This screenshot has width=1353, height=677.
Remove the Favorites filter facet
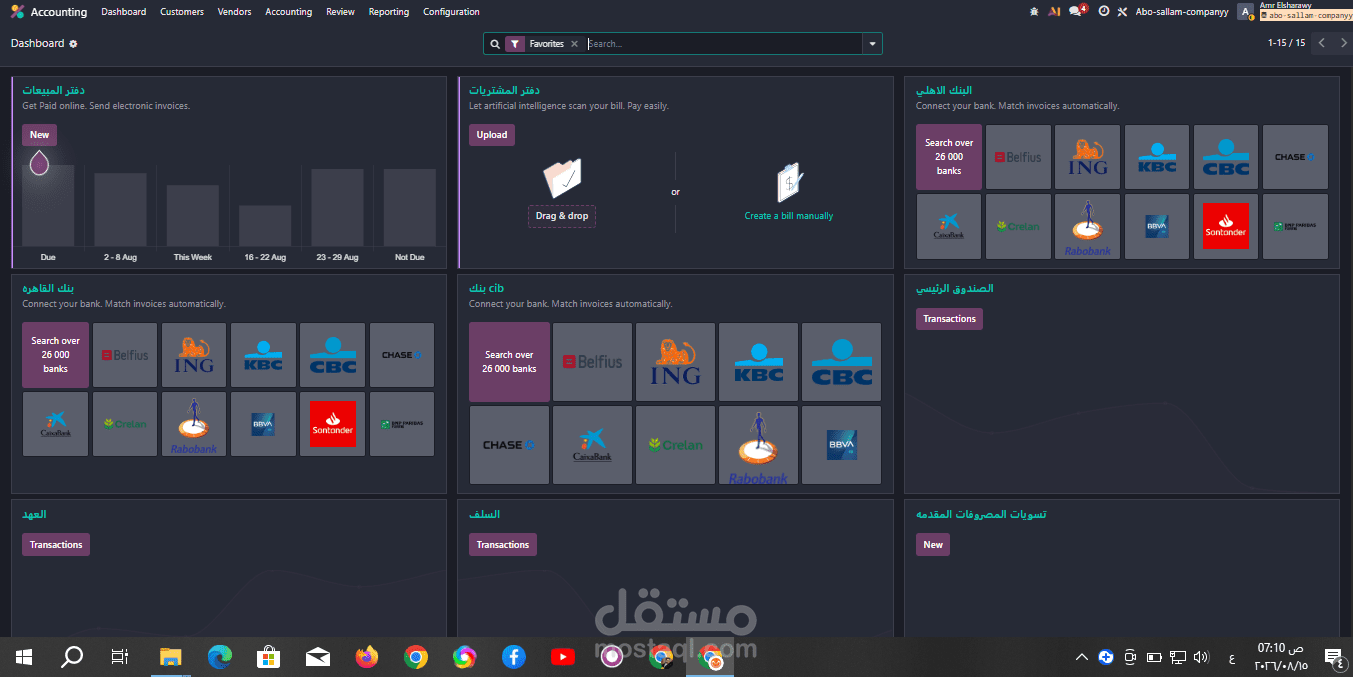[x=574, y=44]
